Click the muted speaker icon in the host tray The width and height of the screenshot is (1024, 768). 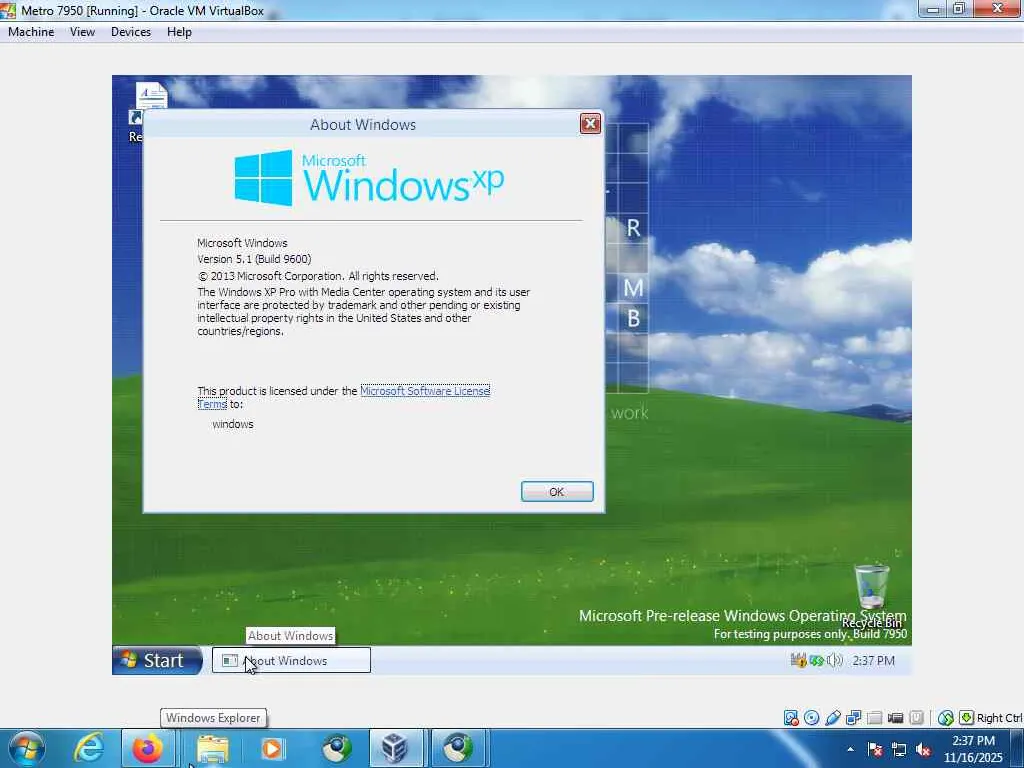[x=923, y=749]
